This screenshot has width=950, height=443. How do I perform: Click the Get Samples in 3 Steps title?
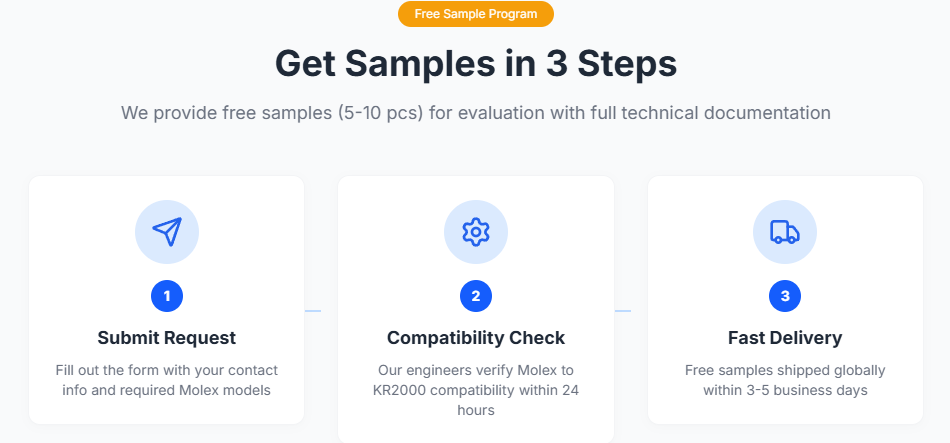(475, 64)
